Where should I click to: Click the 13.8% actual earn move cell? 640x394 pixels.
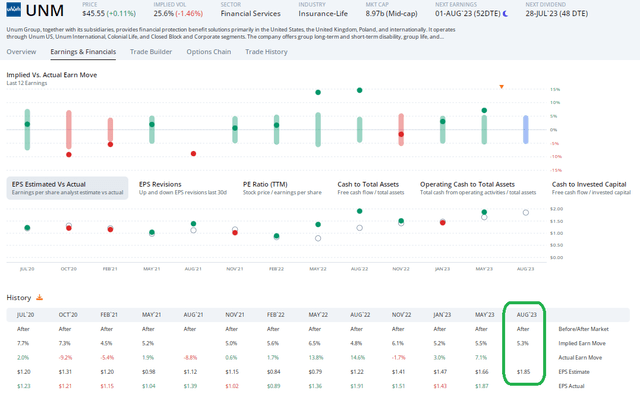click(316, 358)
